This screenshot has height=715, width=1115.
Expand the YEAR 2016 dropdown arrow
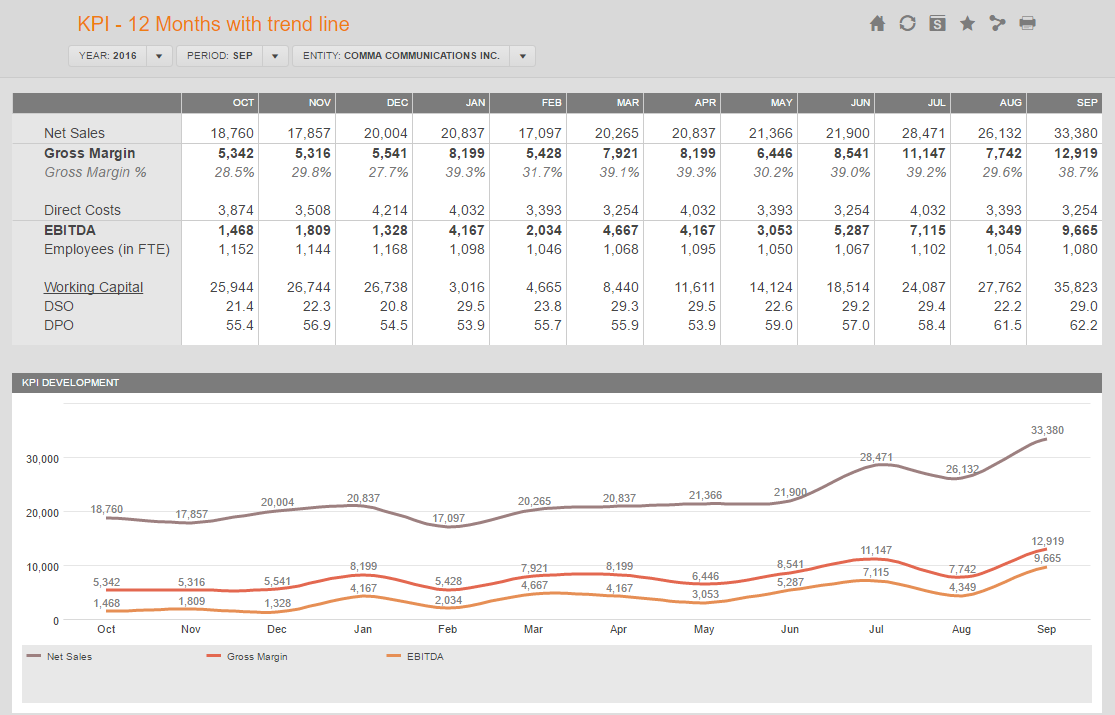[159, 56]
